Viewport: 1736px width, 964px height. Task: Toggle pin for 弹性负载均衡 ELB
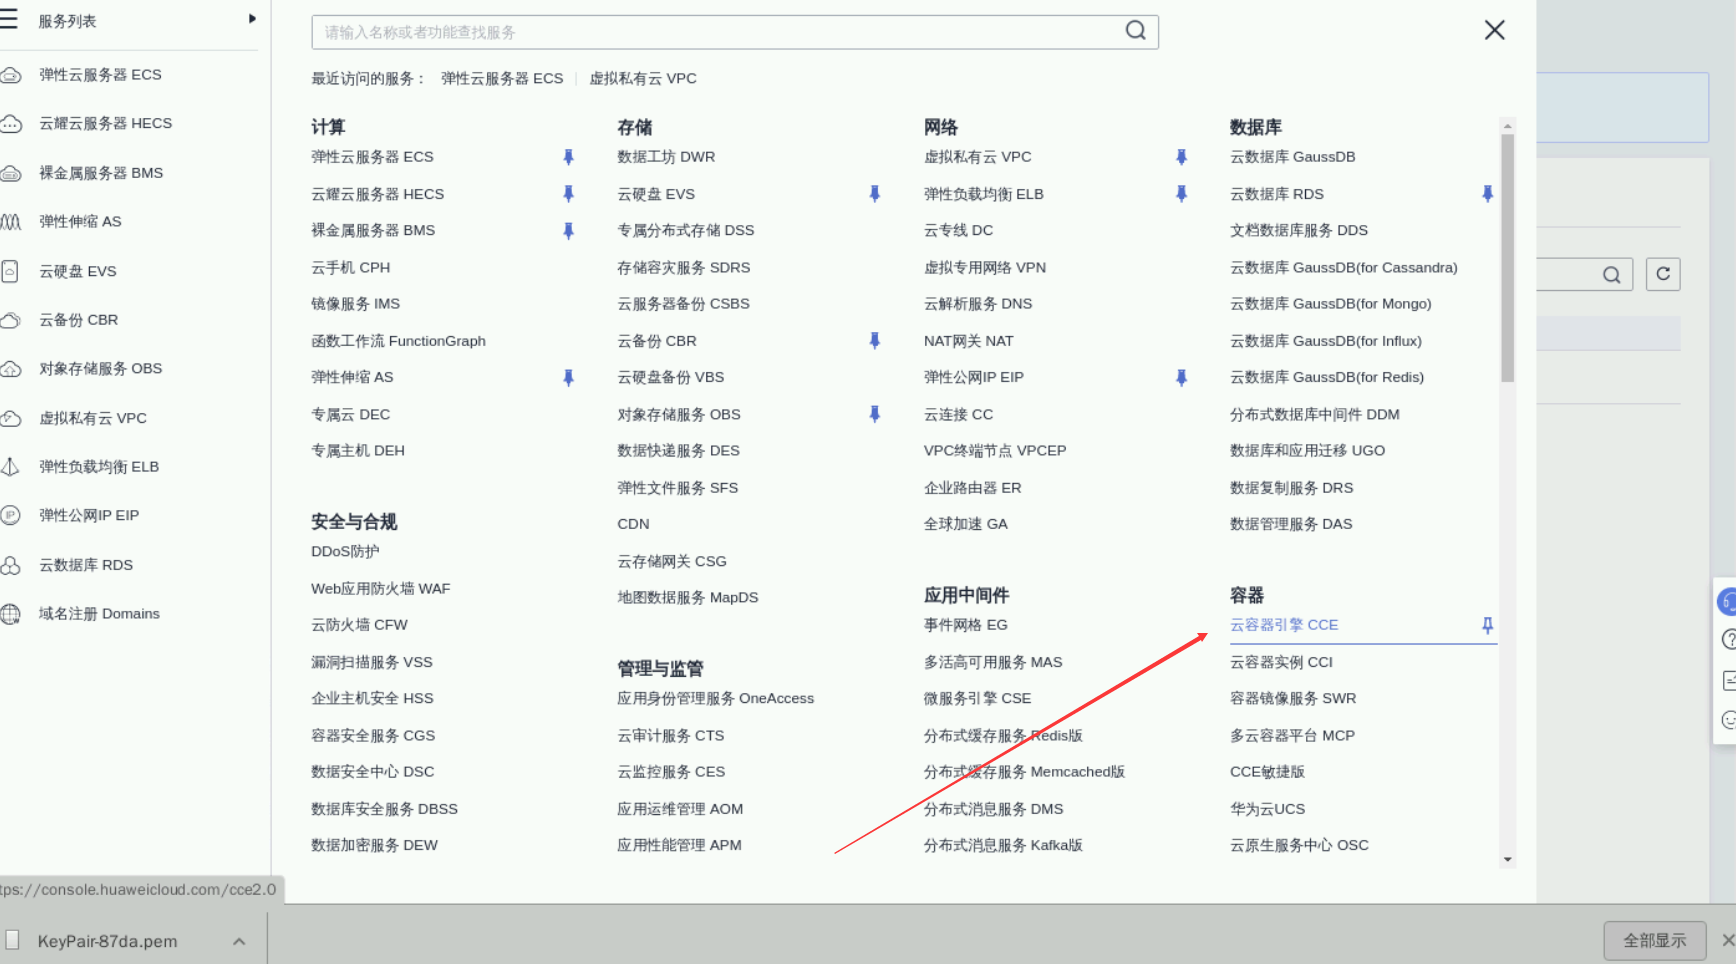click(1181, 194)
